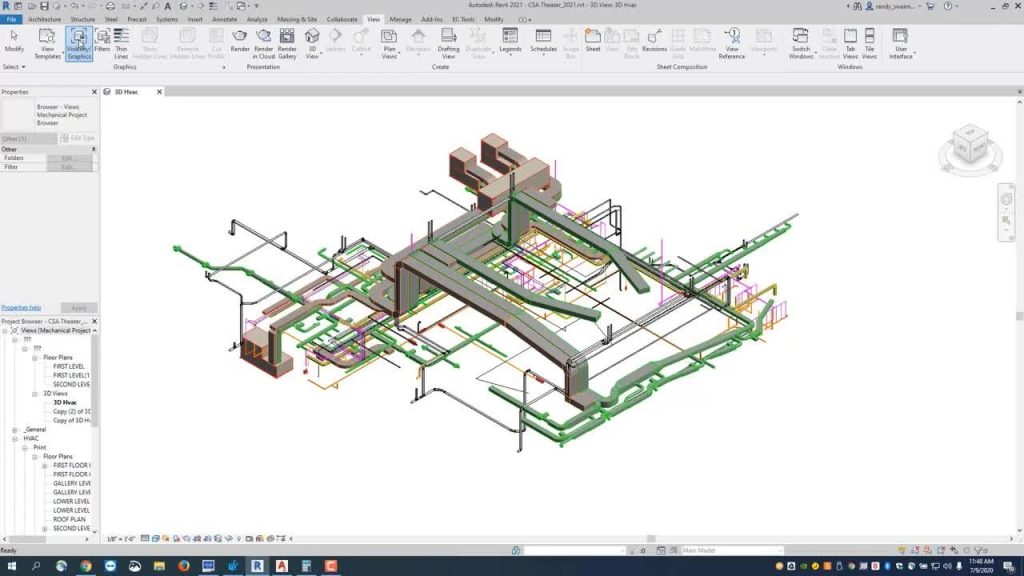Switch to the Systems ribbon tab
The height and width of the screenshot is (576, 1024).
pos(167,20)
